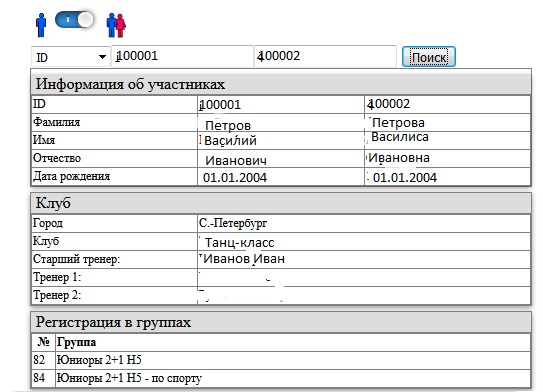Click the Дата рождения row label
Screen dimensions: 543x392
pos(71,176)
